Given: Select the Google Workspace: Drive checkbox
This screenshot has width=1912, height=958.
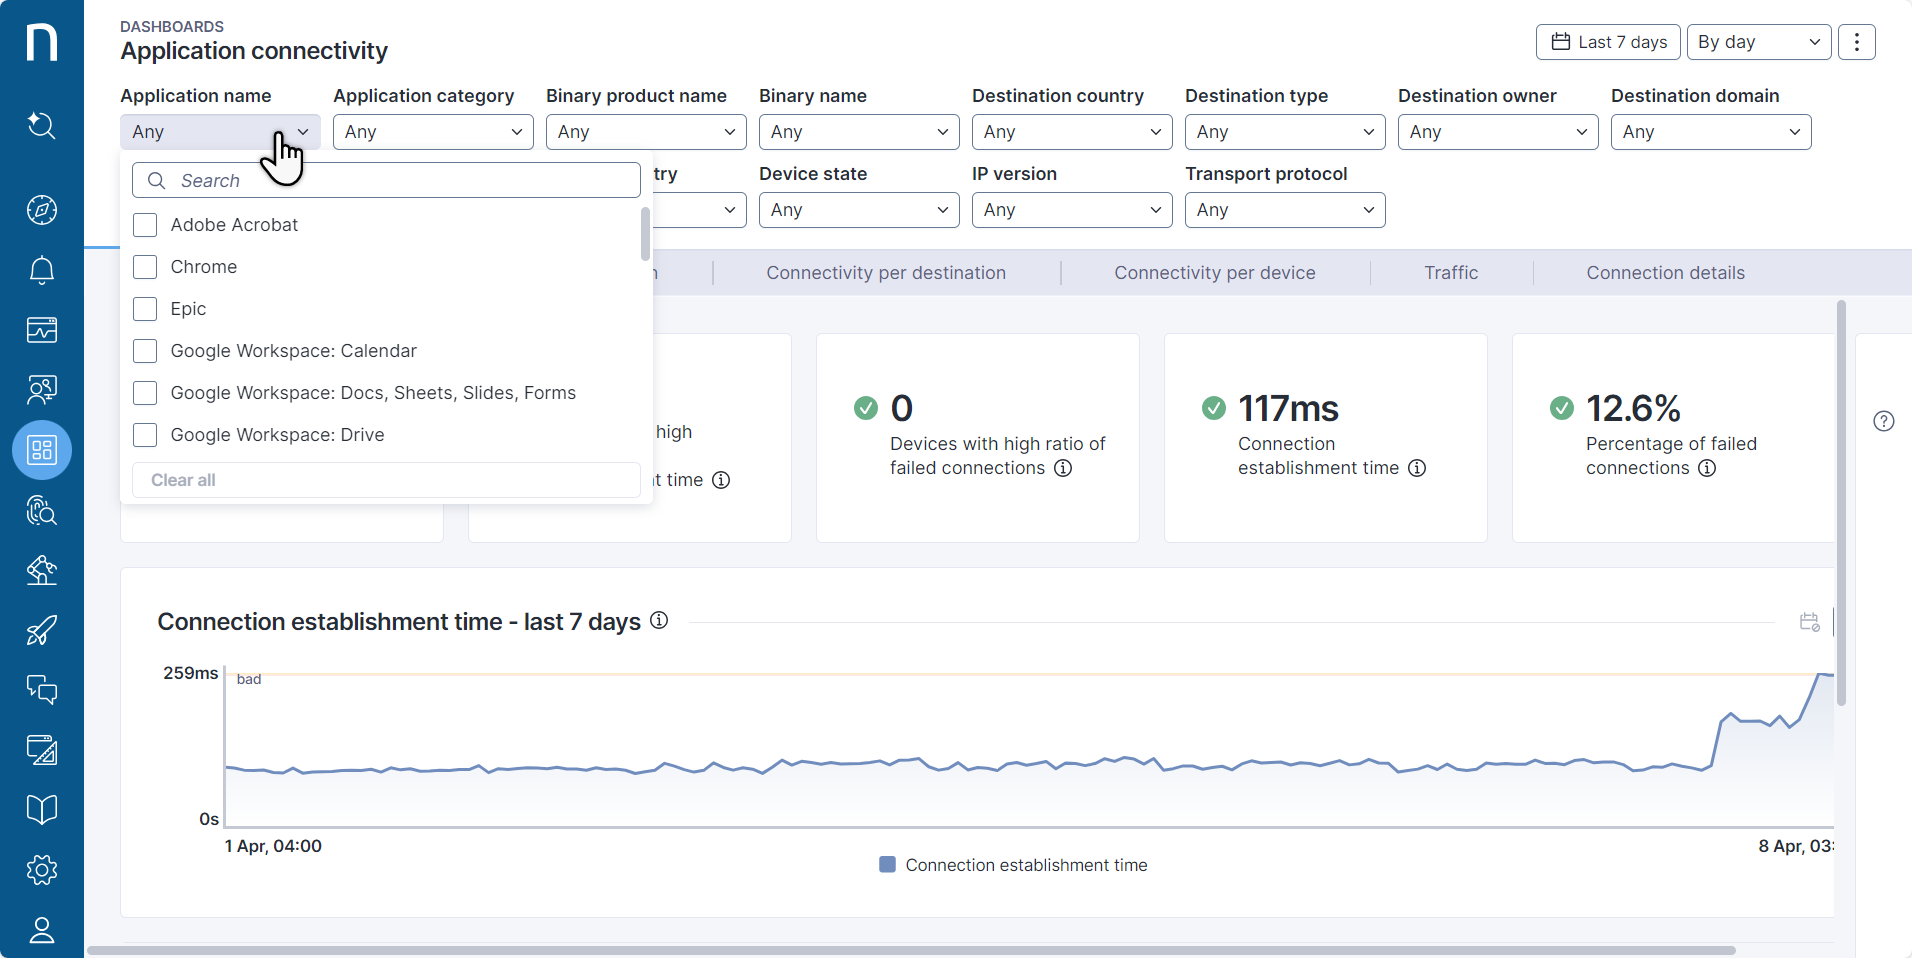Looking at the screenshot, I should [145, 435].
